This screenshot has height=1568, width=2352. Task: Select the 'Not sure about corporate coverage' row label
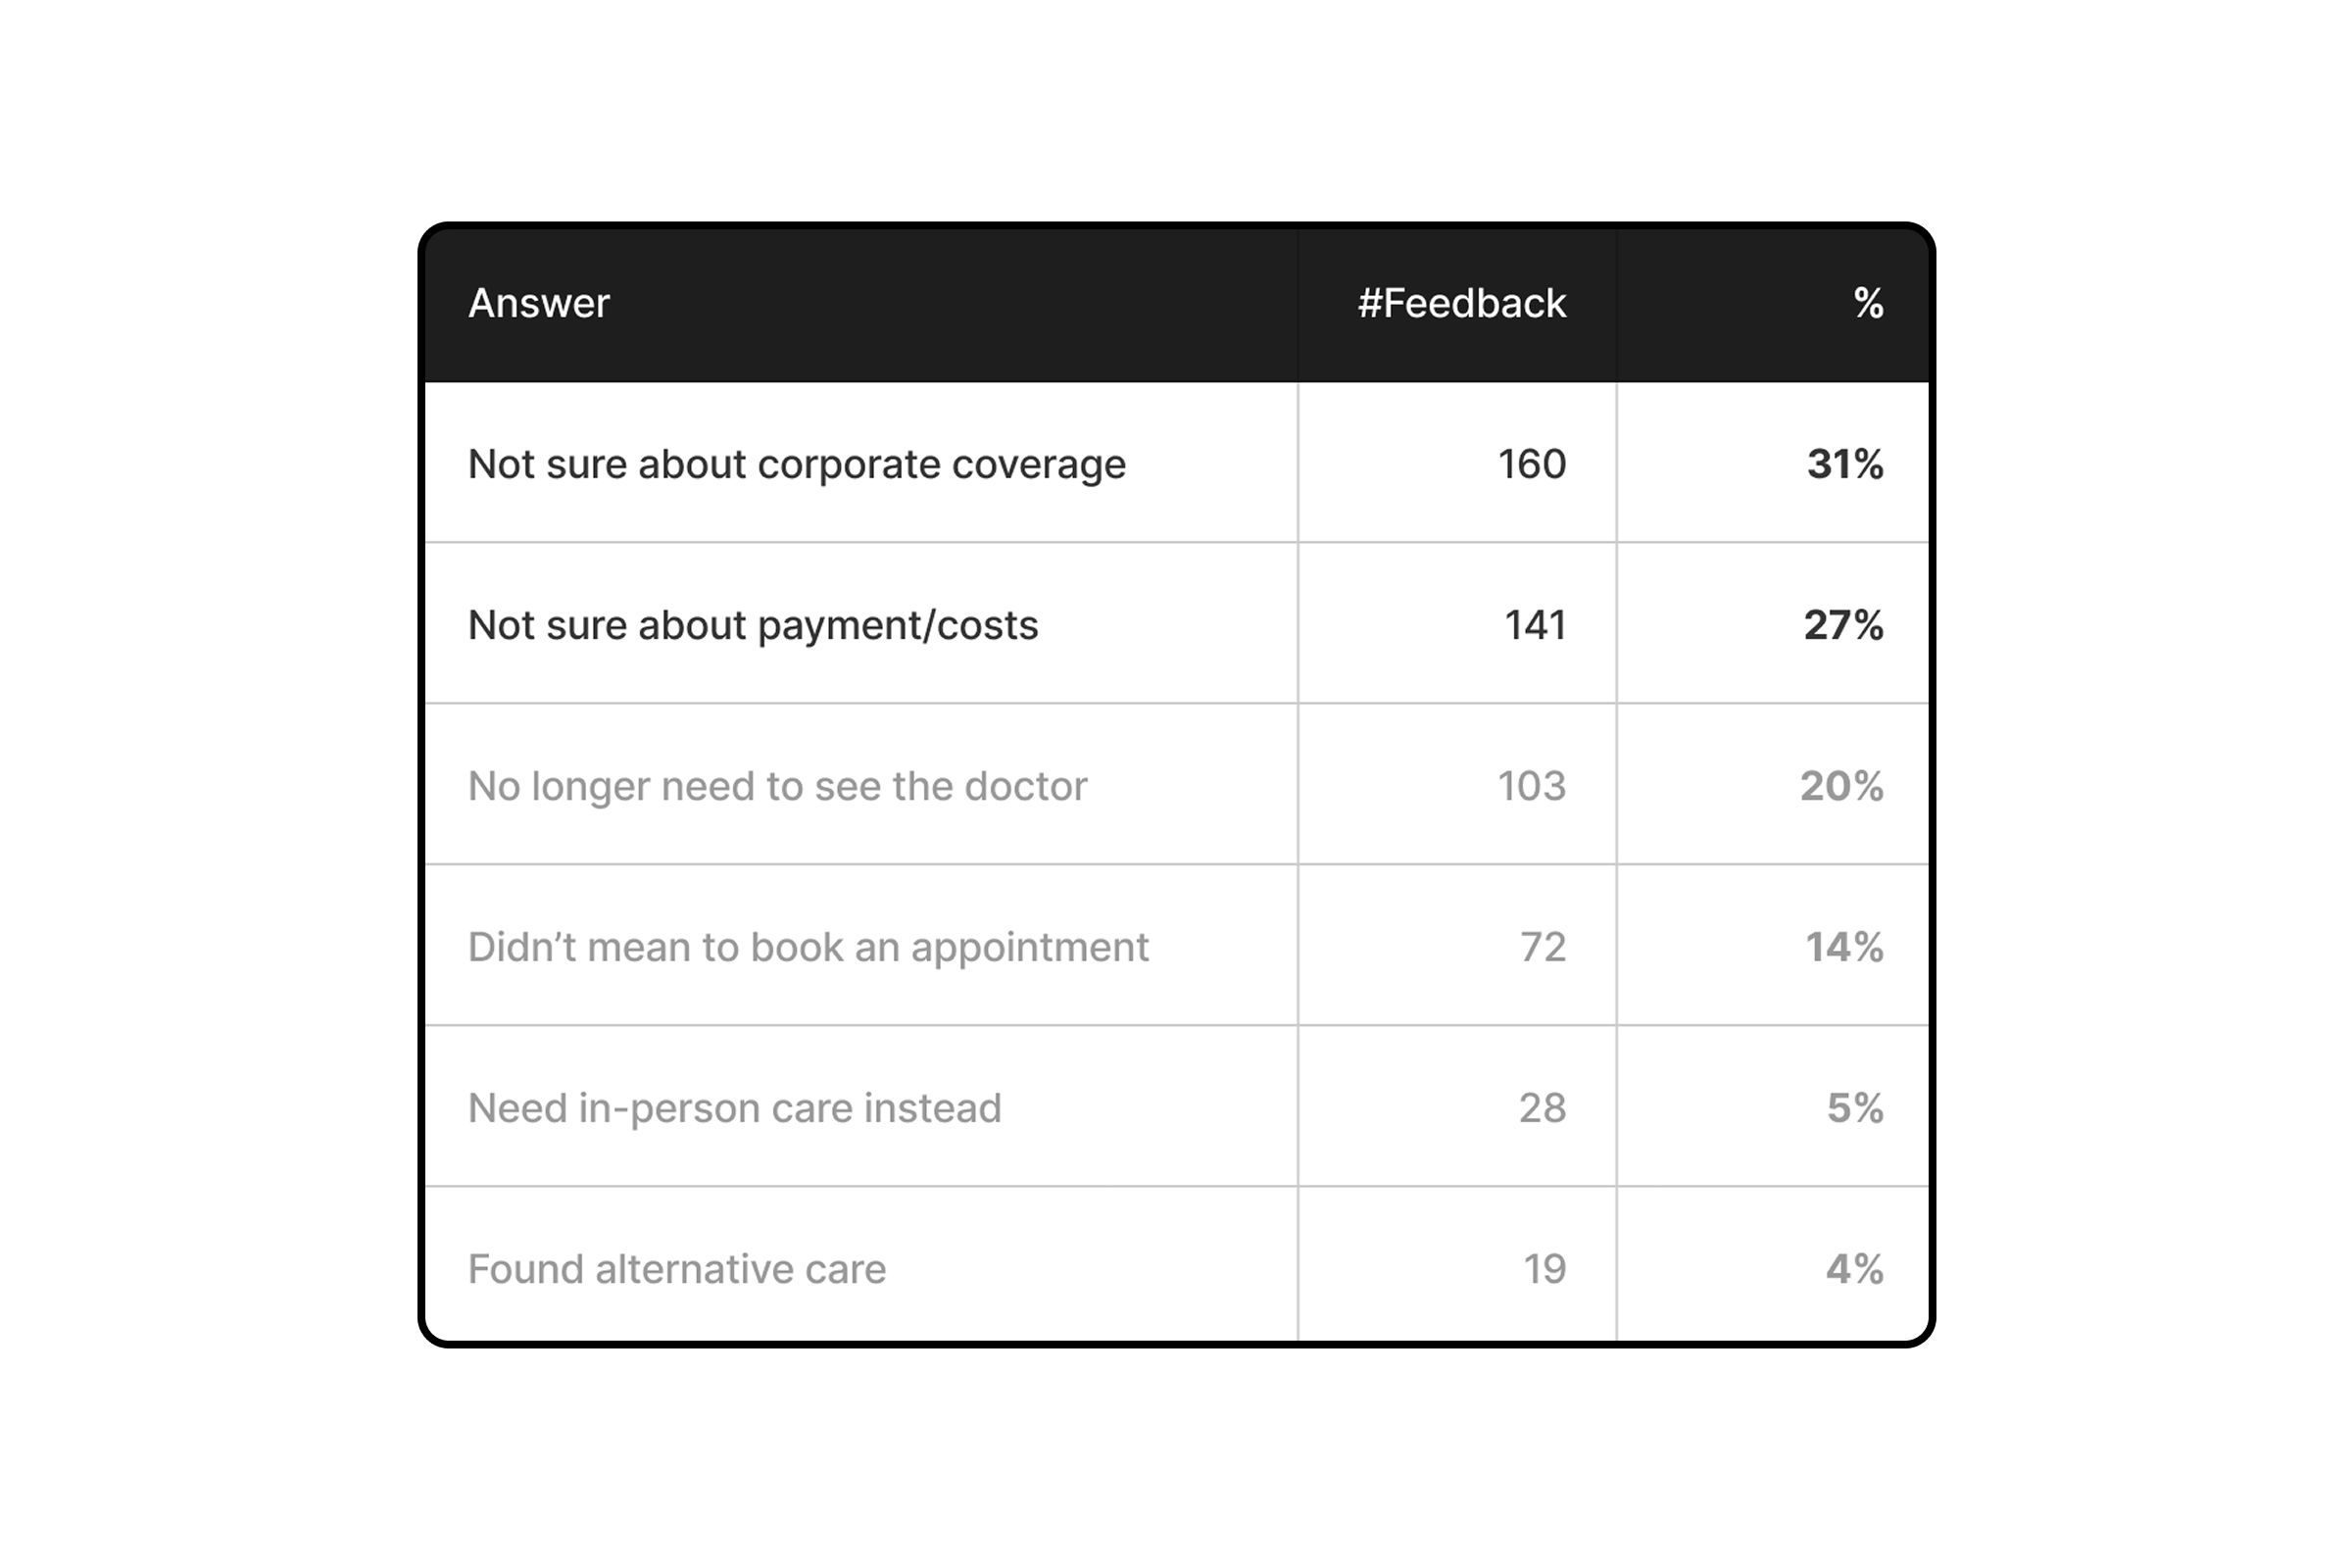pos(796,464)
